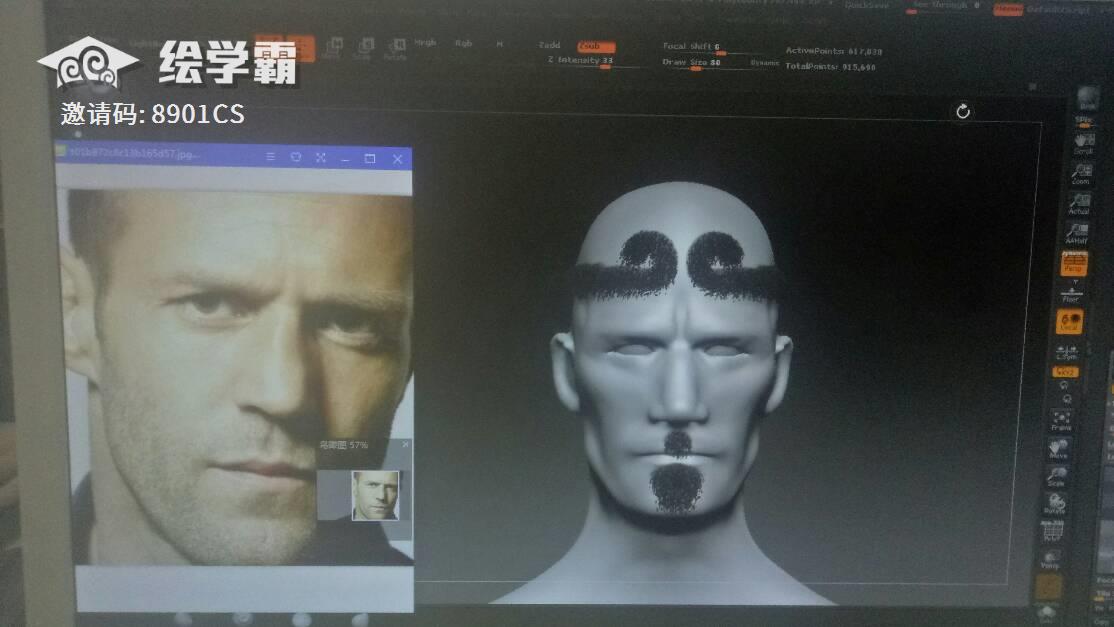Select the M material mode button

499,44
